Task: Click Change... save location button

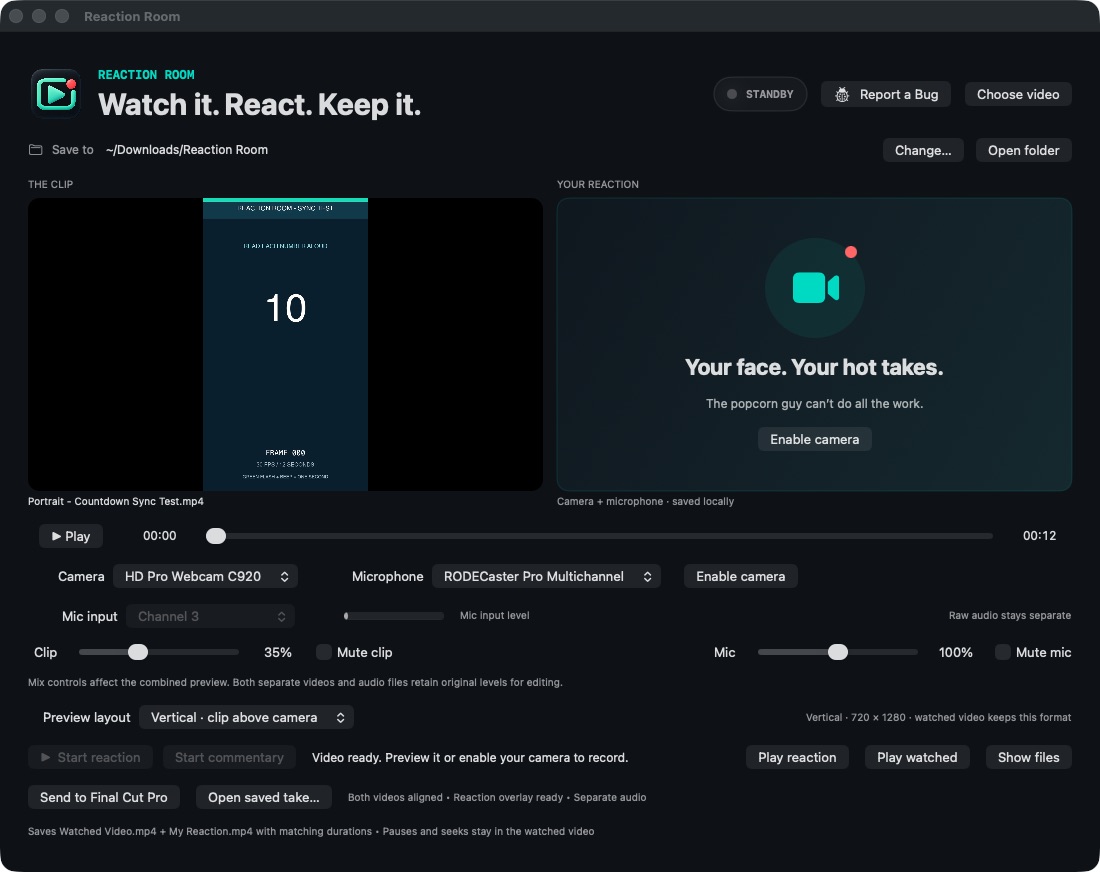Action: (x=923, y=150)
